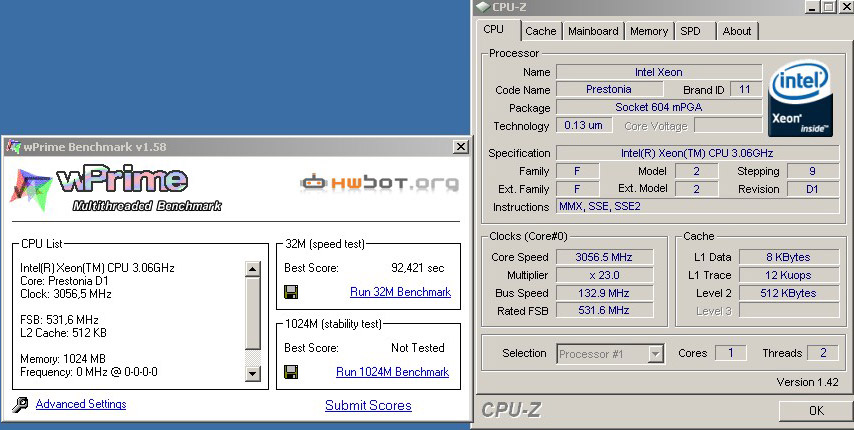Click the Revision value D1

[x=813, y=189]
